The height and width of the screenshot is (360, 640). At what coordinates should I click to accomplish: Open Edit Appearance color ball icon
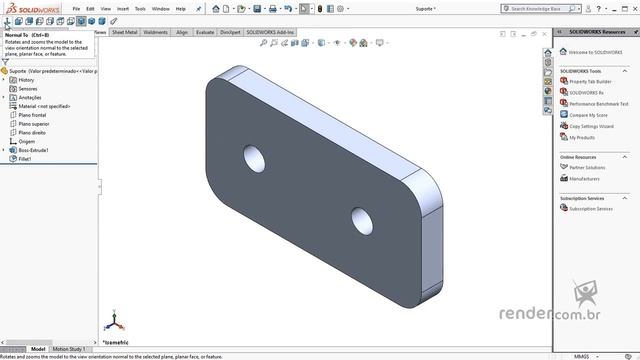(x=353, y=42)
